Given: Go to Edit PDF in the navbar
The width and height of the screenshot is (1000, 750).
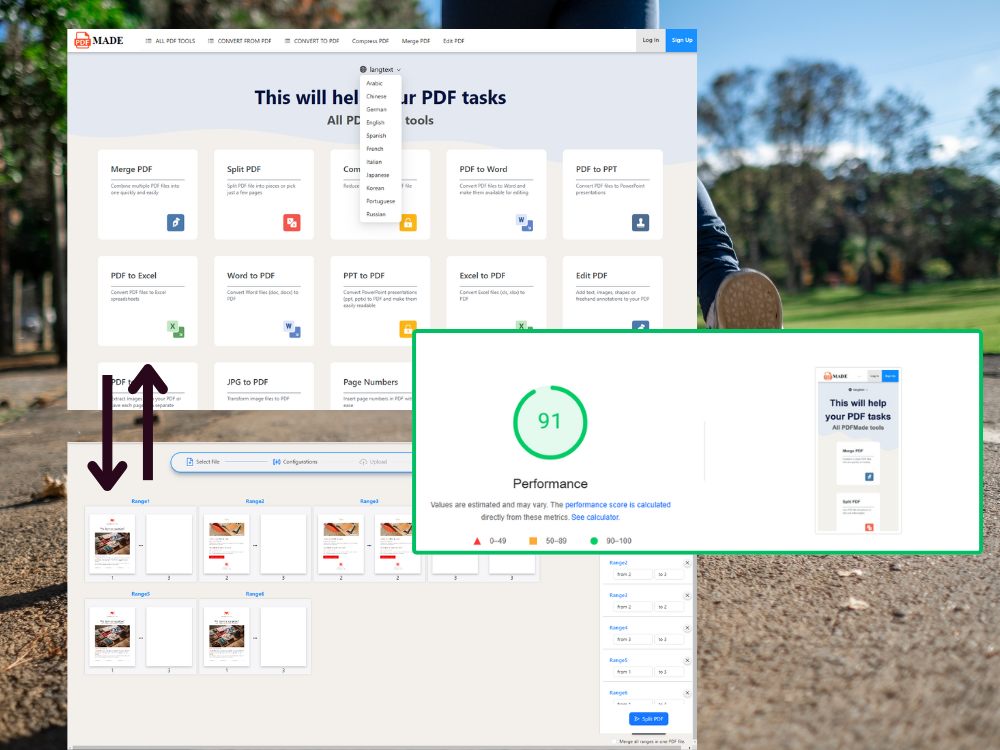Looking at the screenshot, I should [453, 41].
